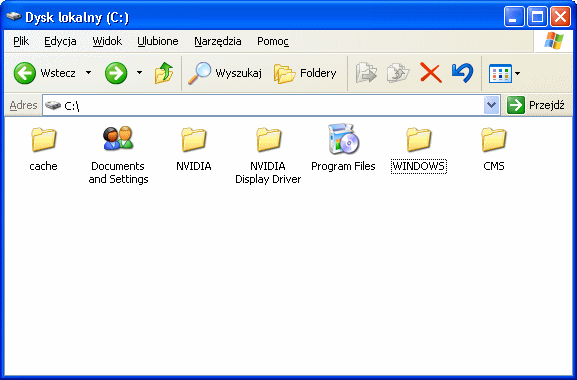This screenshot has height=380, width=577.
Task: Open the Ulubione menu
Action: pyautogui.click(x=157, y=41)
